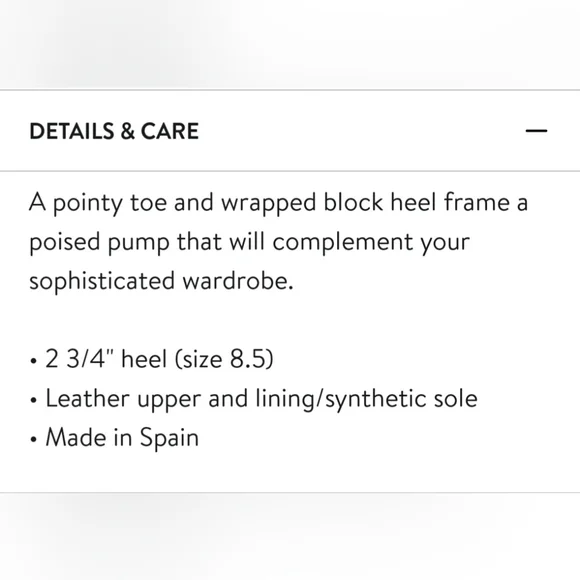This screenshot has height=580, width=580.
Task: Click the blurred gray area above the header
Action: (290, 44)
